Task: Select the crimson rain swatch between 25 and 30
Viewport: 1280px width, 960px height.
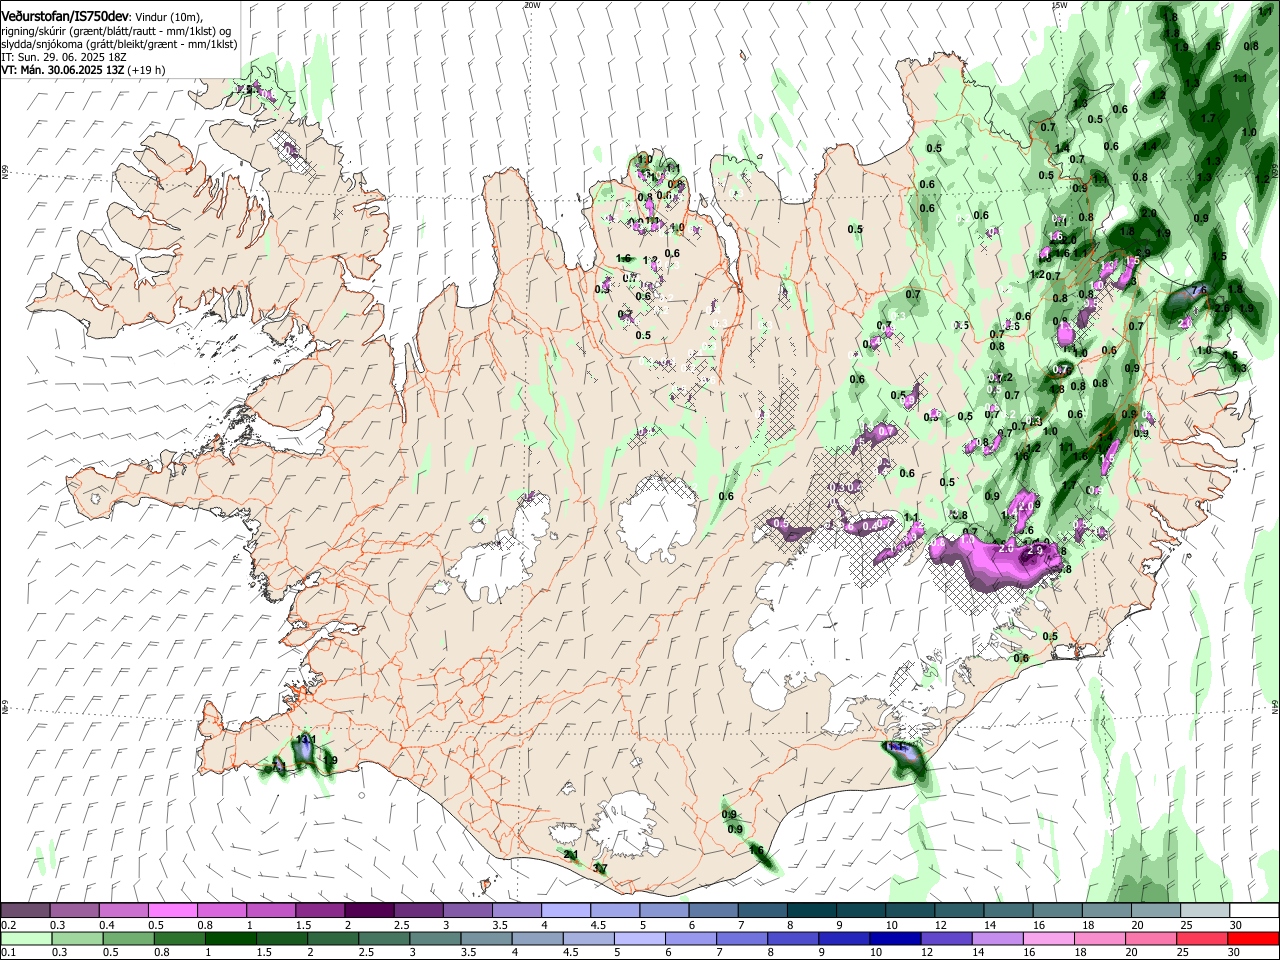Action: [1203, 938]
